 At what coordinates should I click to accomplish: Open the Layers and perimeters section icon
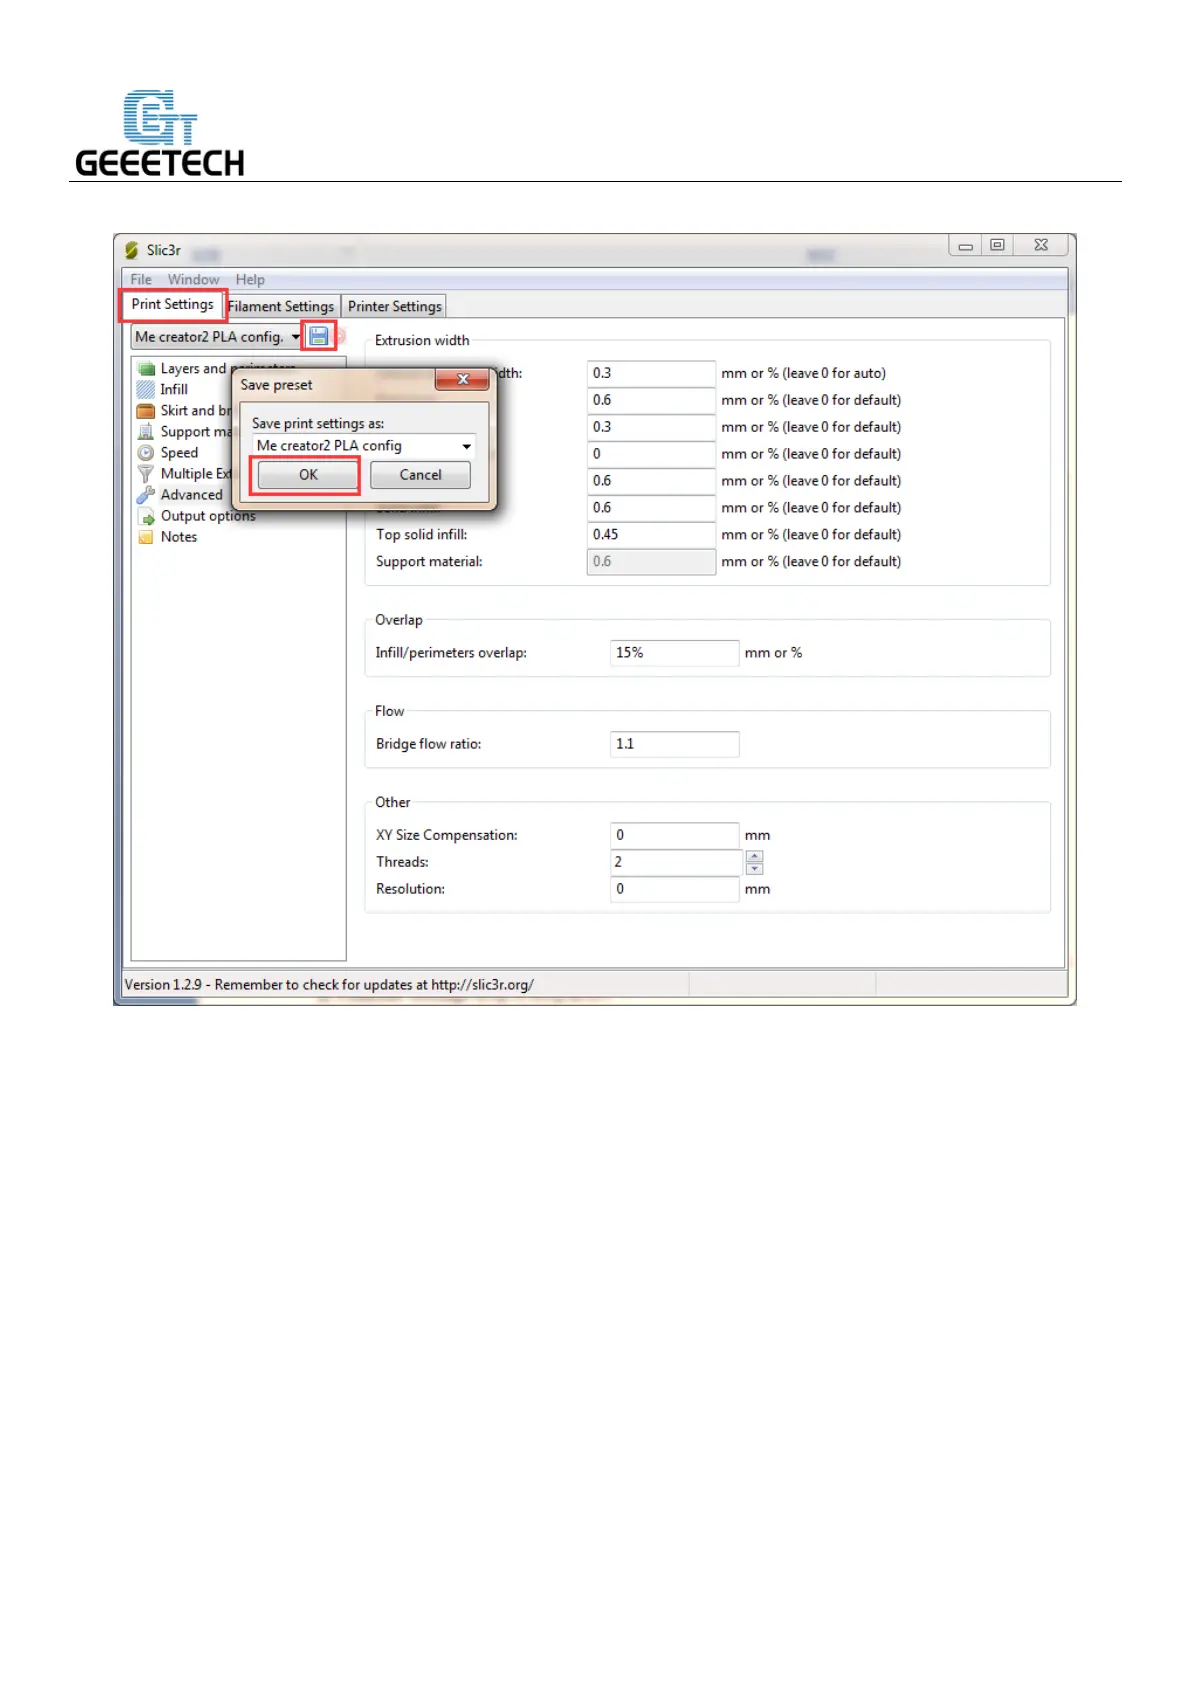[x=146, y=368]
